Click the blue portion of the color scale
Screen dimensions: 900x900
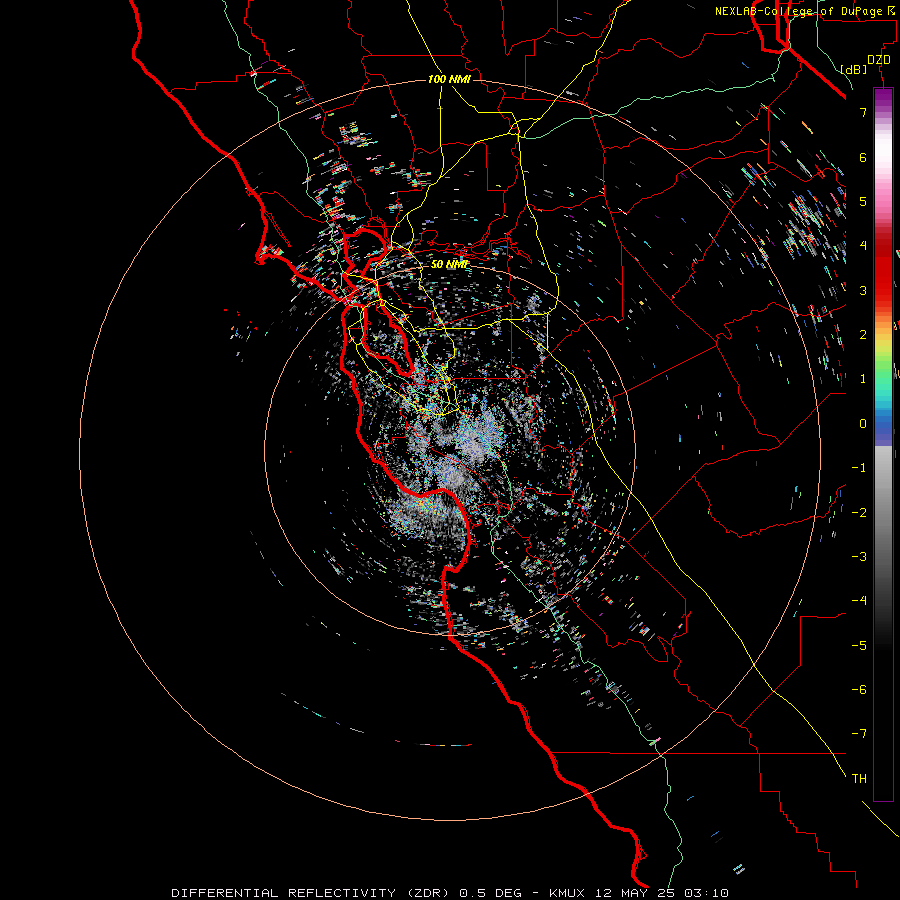click(x=883, y=425)
